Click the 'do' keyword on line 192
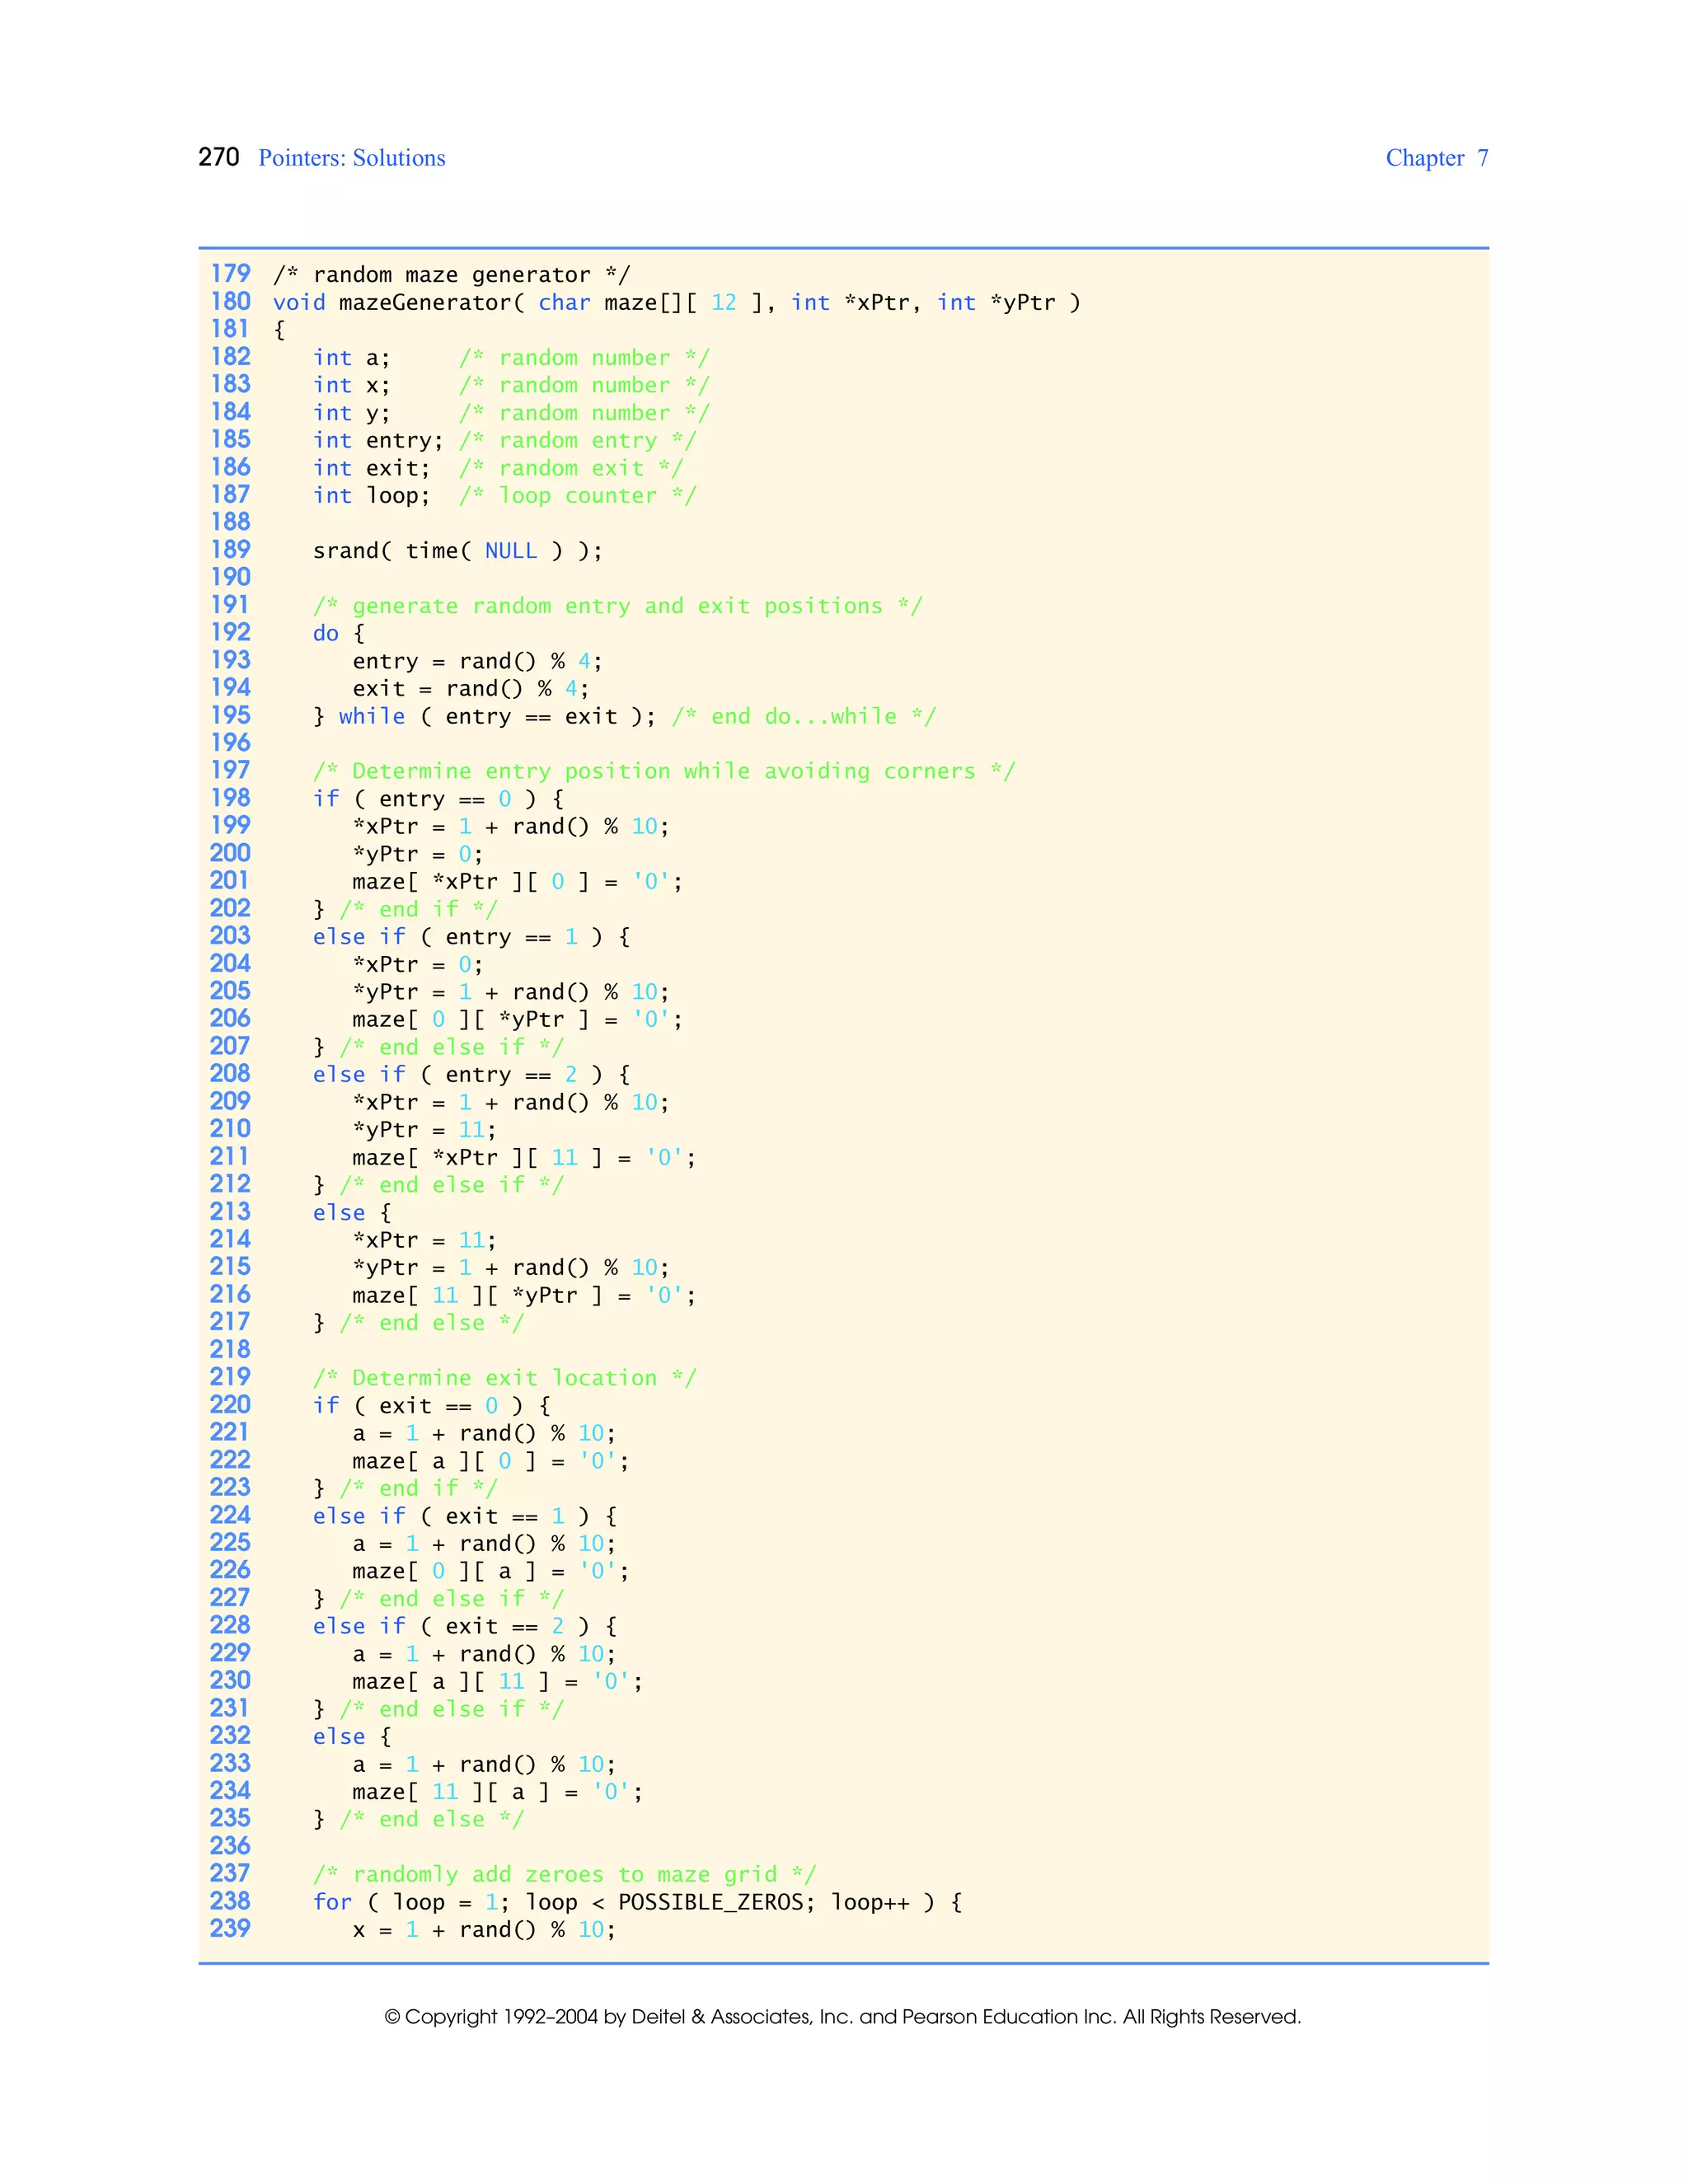Viewport: 1688px width, 2184px height. pyautogui.click(x=326, y=633)
